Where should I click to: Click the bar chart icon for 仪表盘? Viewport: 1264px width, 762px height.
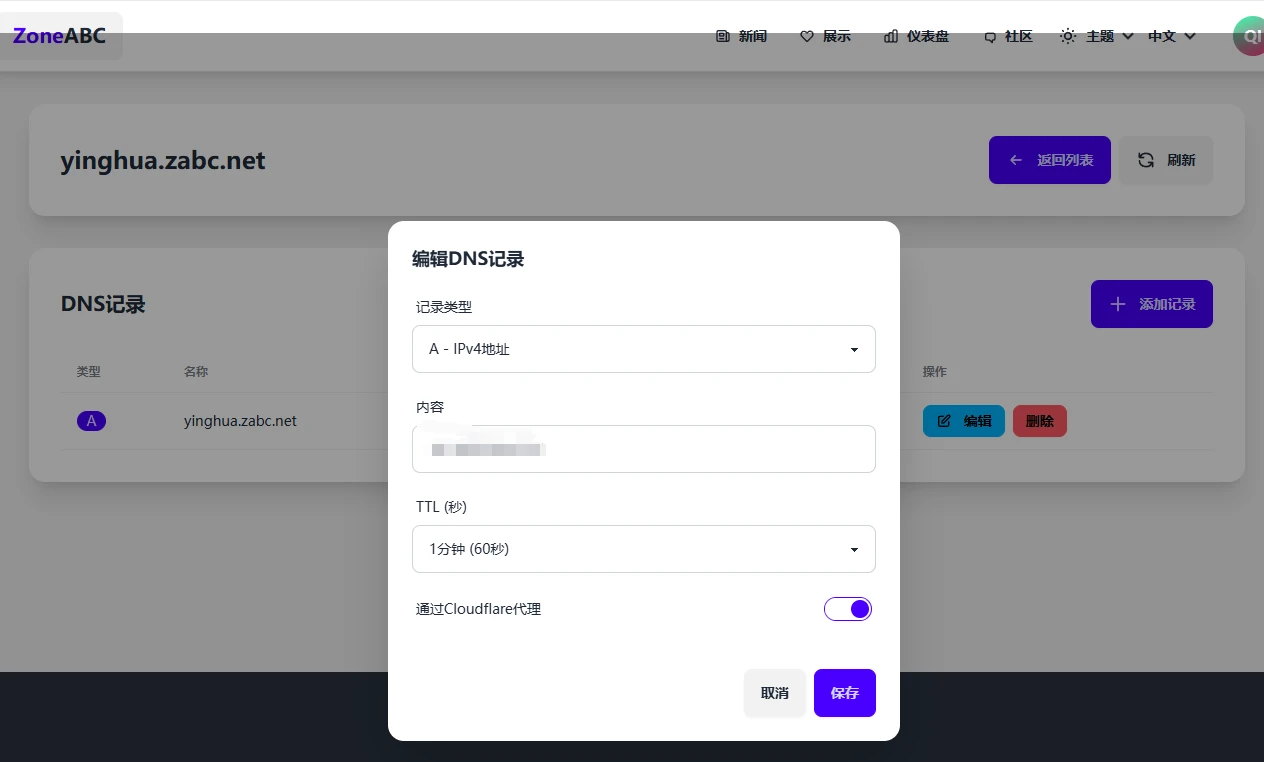coord(891,36)
